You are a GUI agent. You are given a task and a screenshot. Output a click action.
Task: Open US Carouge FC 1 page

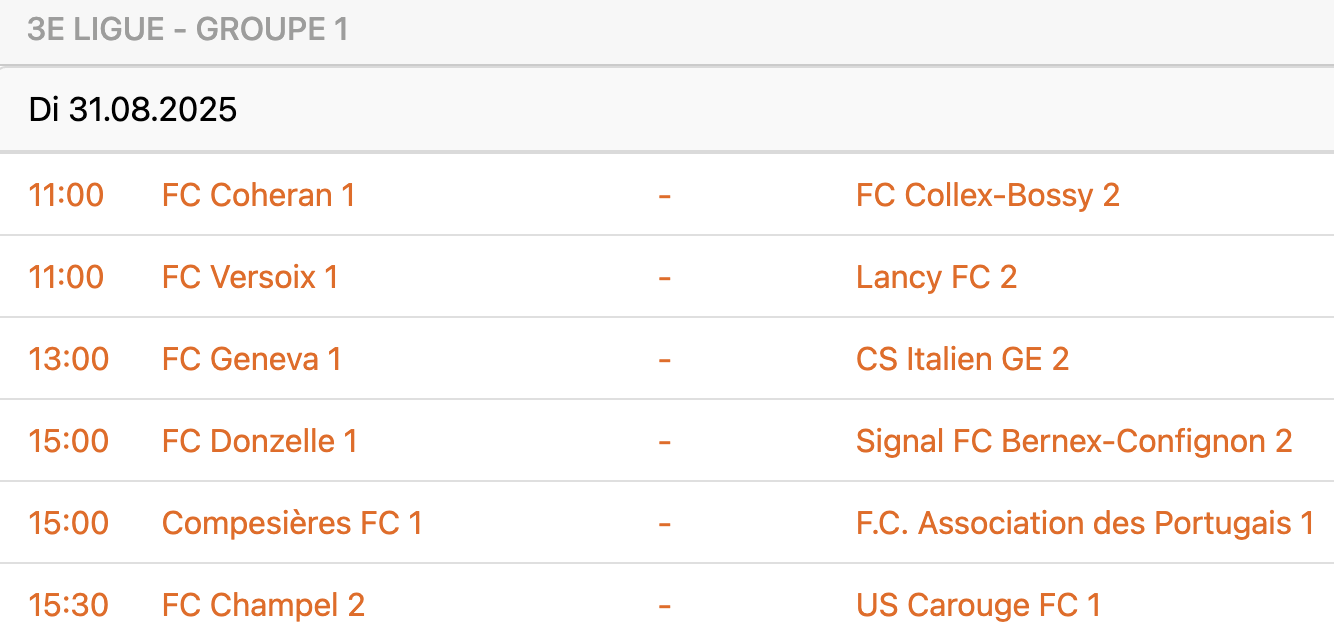pos(978,605)
